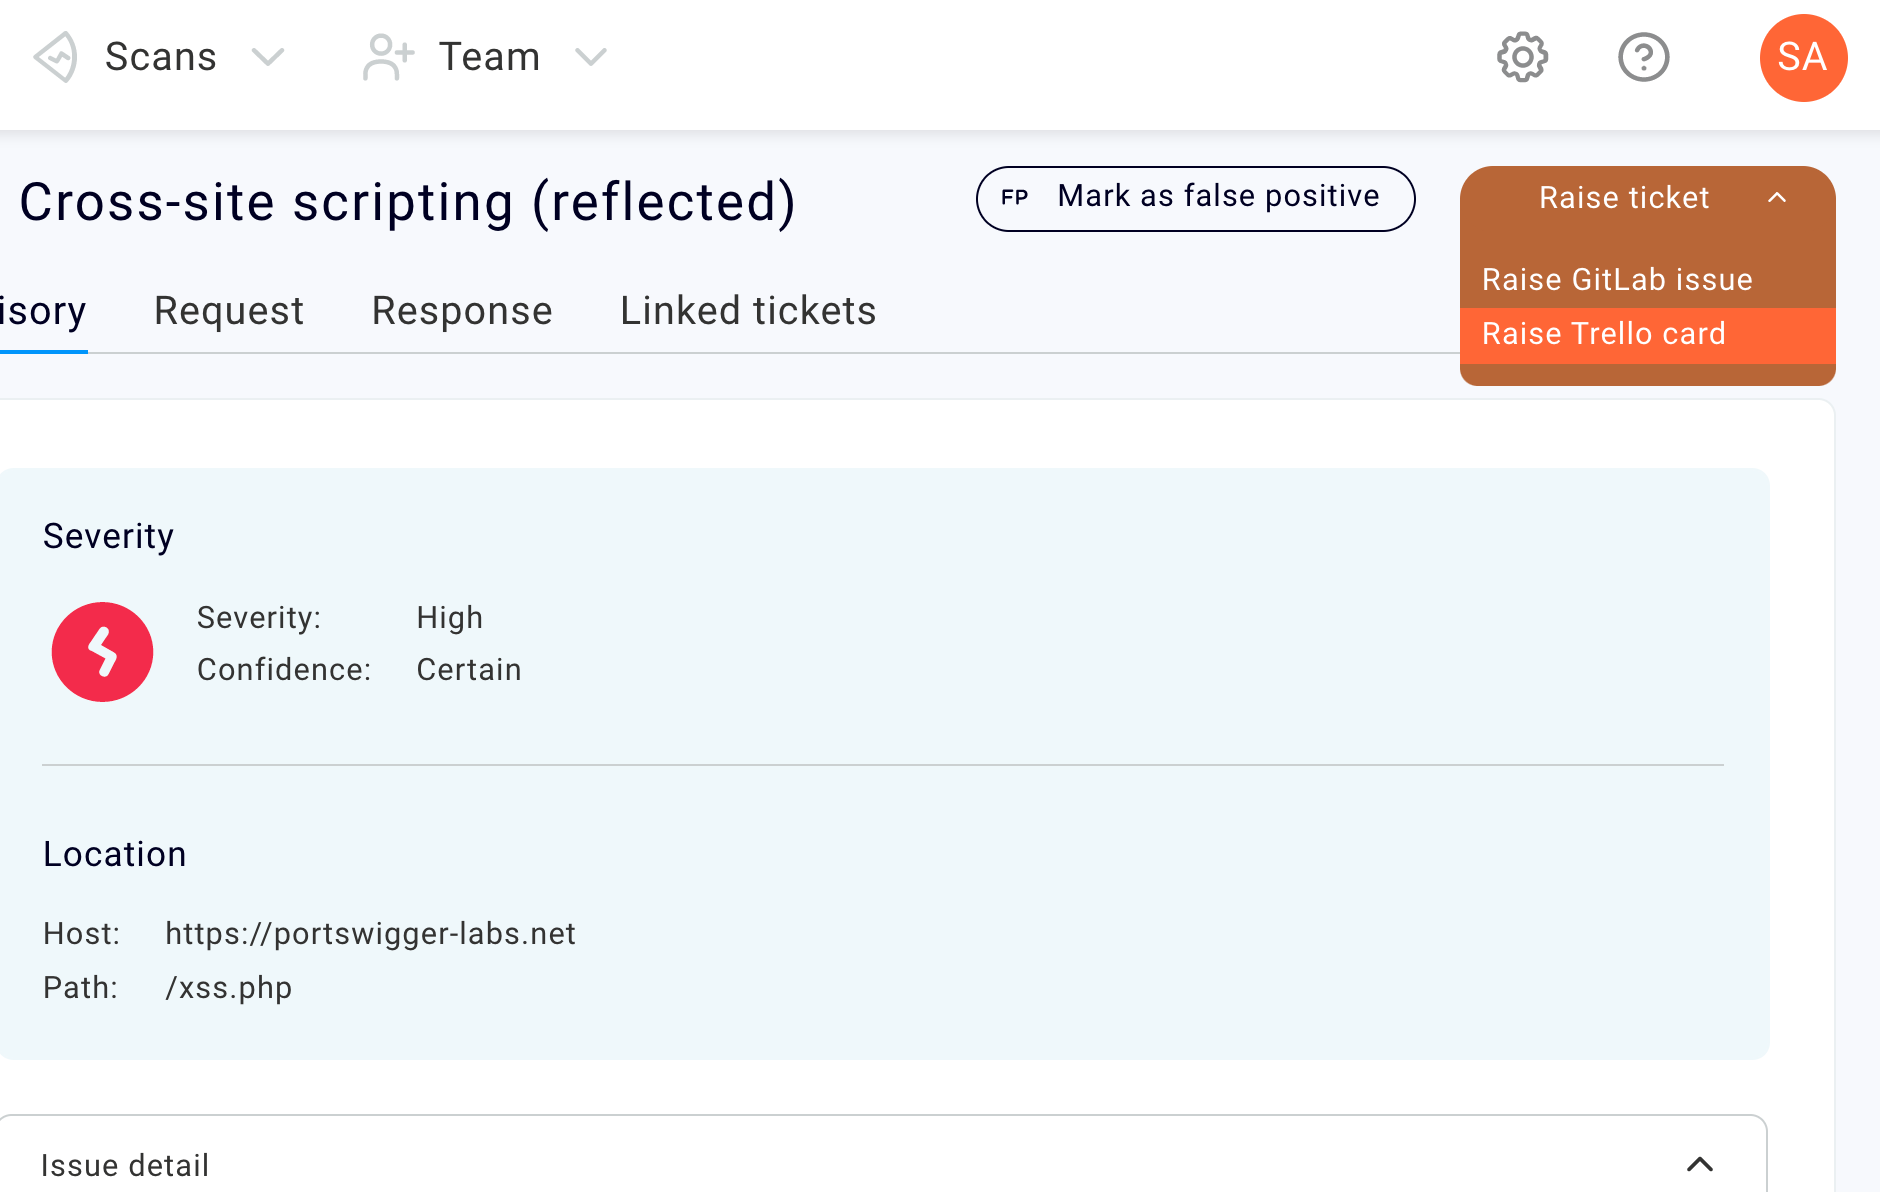Click the Path: label
Image resolution: width=1880 pixels, height=1192 pixels.
(81, 988)
